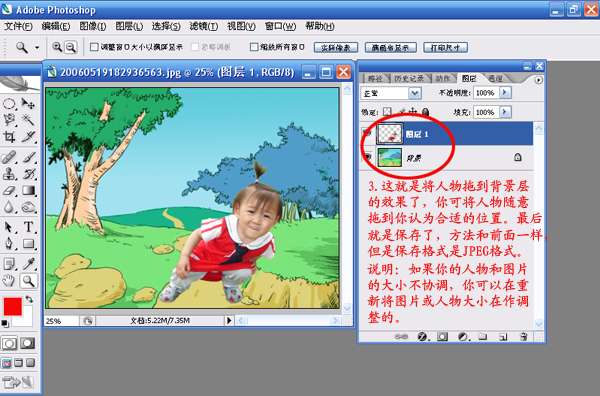Select the Magic Wand tool

[x=28, y=120]
